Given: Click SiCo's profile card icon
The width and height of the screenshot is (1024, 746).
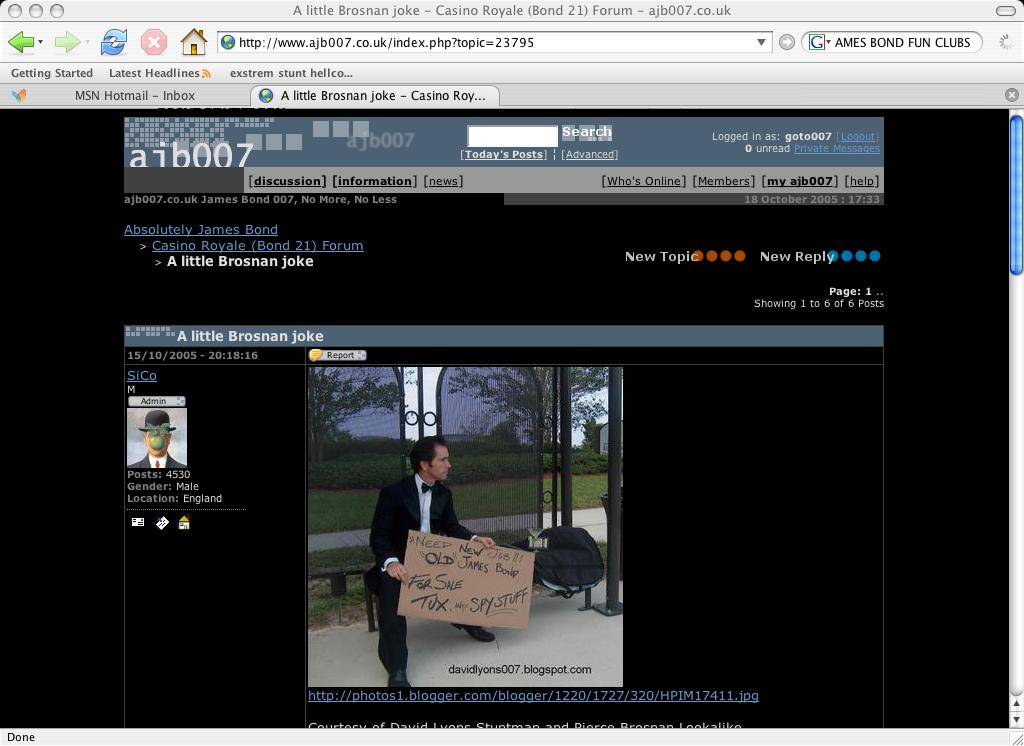Looking at the screenshot, I should [x=138, y=523].
